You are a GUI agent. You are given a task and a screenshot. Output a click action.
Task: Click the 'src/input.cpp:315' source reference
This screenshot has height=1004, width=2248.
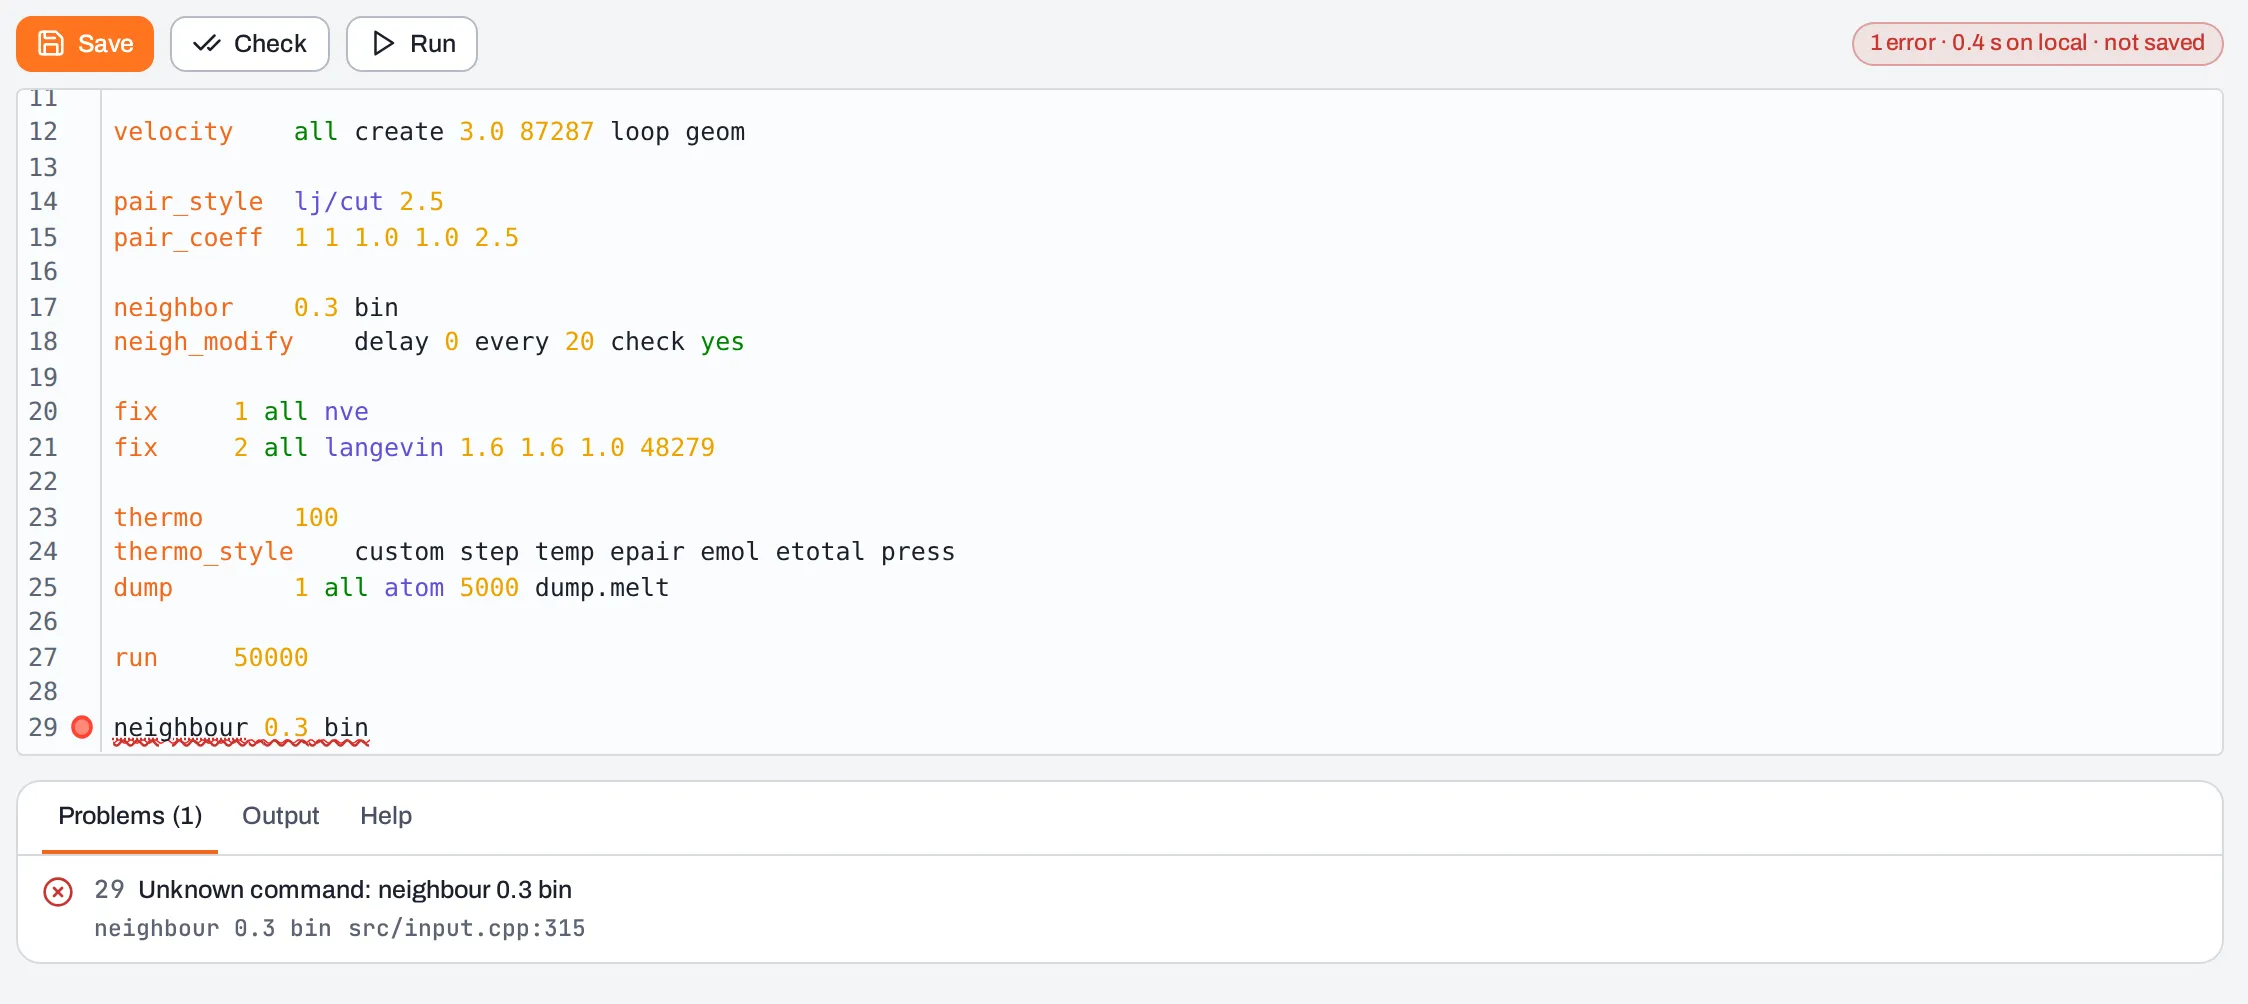(467, 929)
